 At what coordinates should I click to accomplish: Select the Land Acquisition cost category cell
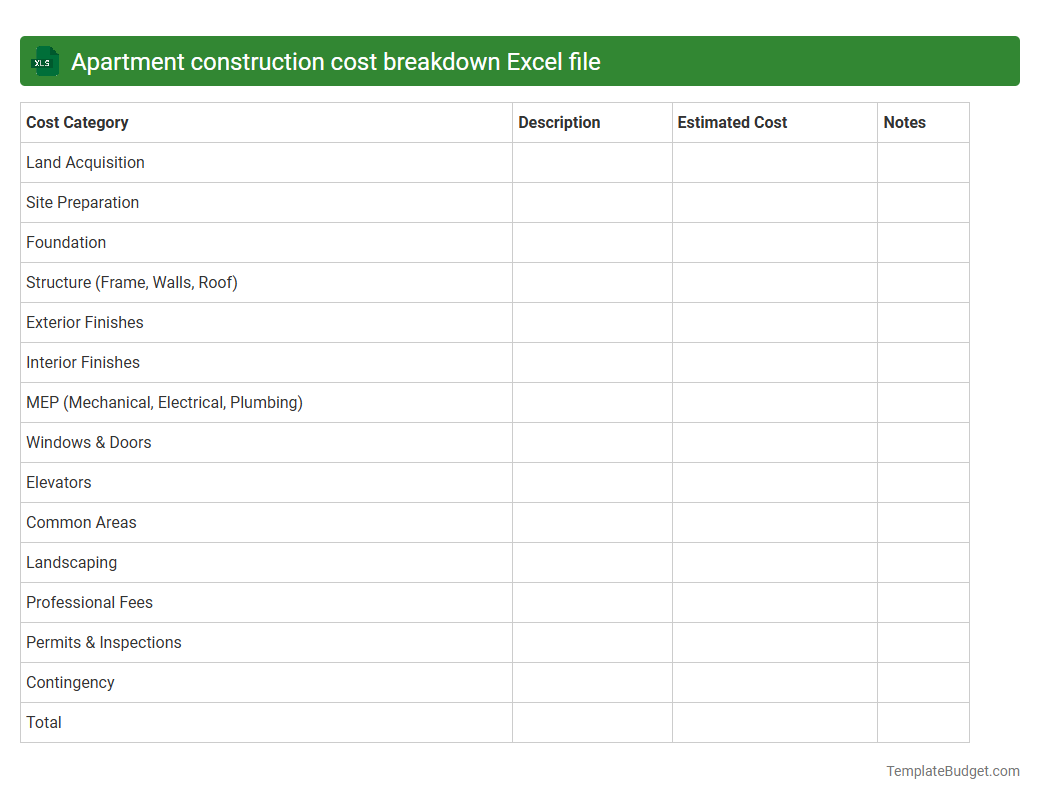tap(85, 162)
